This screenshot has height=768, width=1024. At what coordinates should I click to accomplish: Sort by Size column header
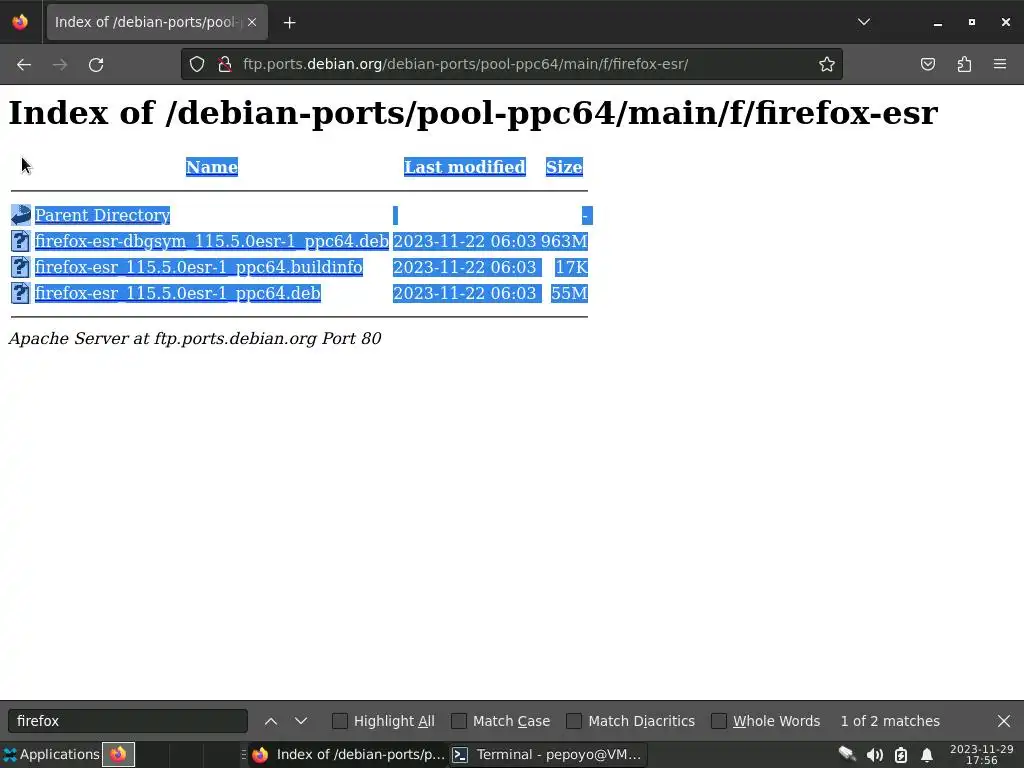coord(564,167)
